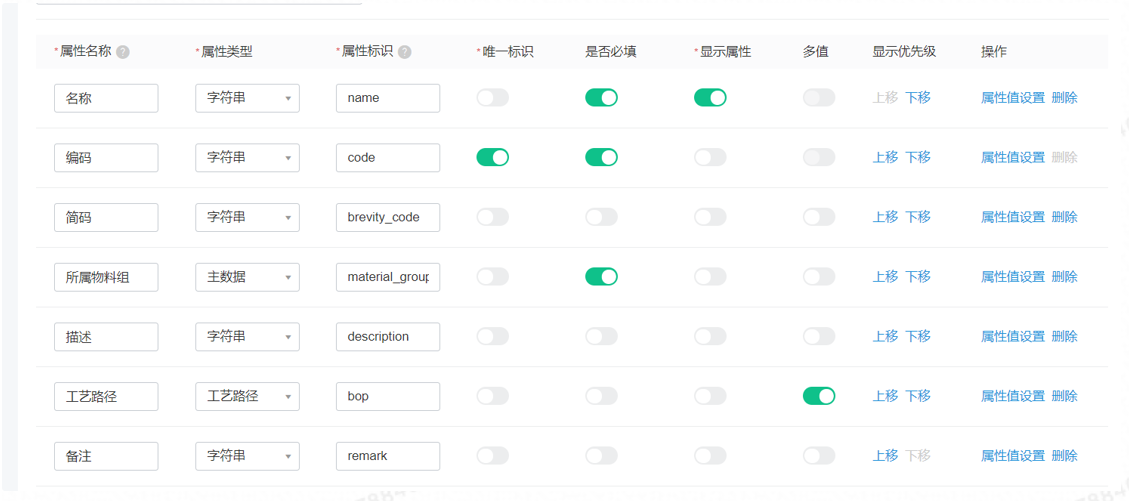The height and width of the screenshot is (501, 1129).
Task: Open 属性类型 dropdown for 备注 row
Action: [x=247, y=456]
